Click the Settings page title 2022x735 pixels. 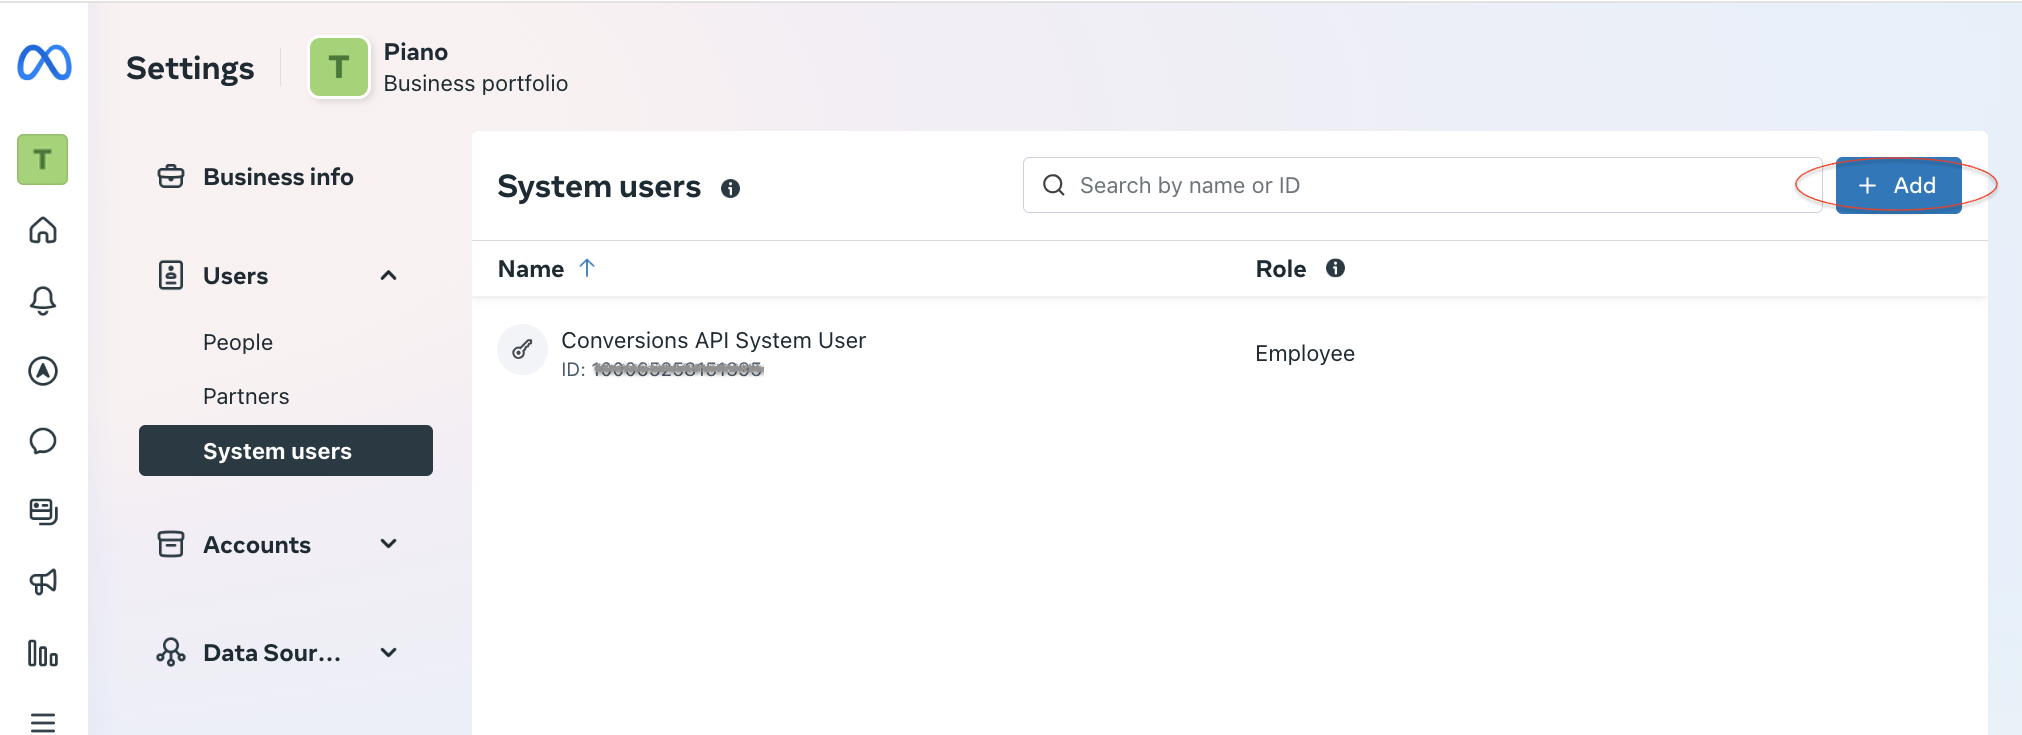pyautogui.click(x=190, y=68)
